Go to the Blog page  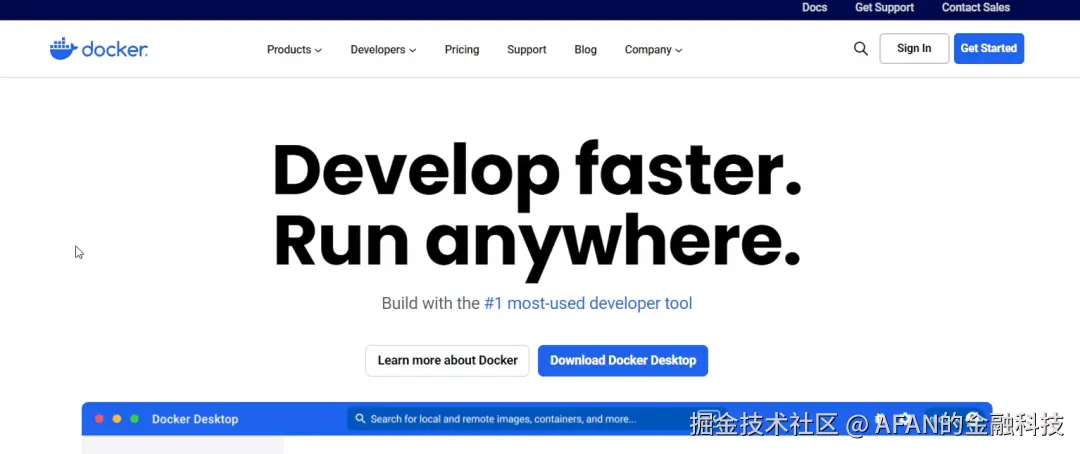pyautogui.click(x=585, y=50)
